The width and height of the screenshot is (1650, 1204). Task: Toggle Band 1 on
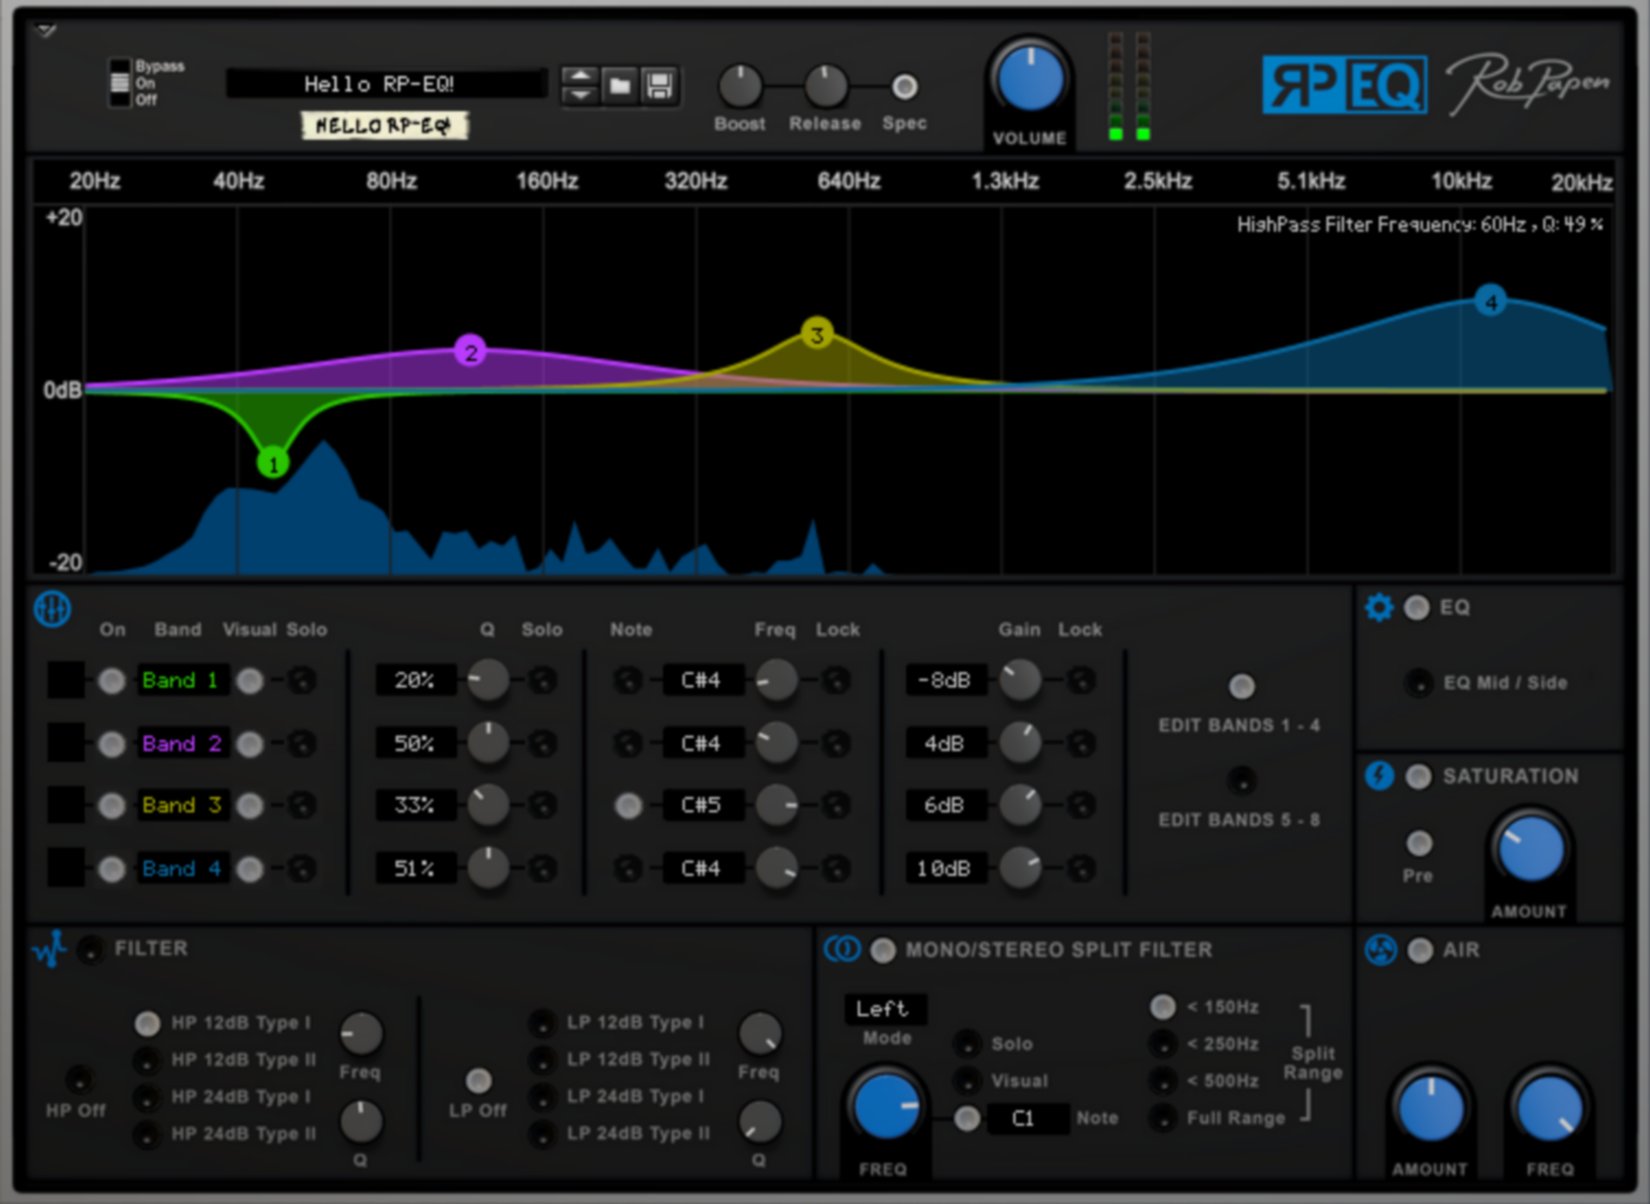(x=112, y=681)
